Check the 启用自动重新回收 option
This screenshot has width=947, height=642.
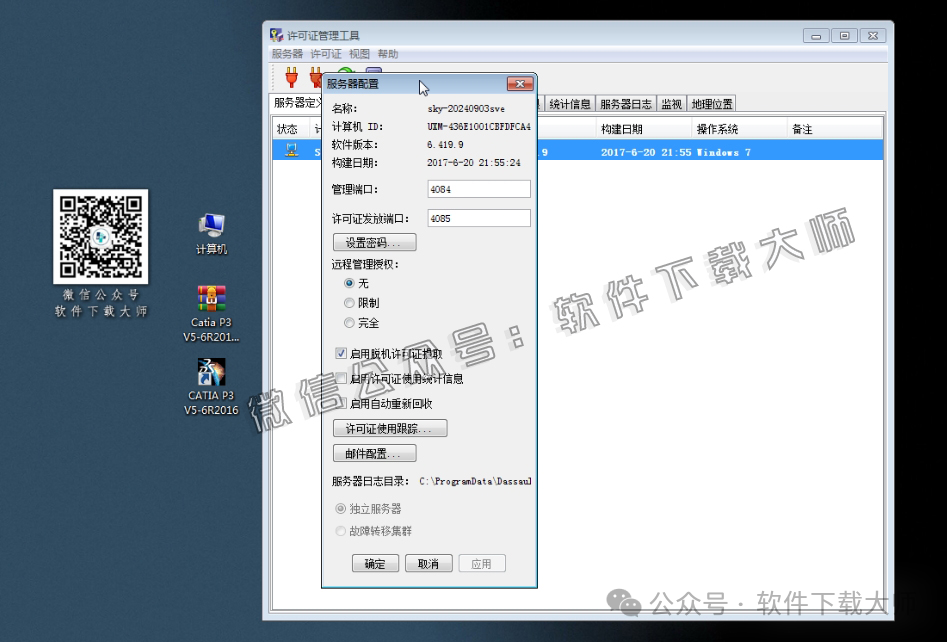(x=341, y=403)
